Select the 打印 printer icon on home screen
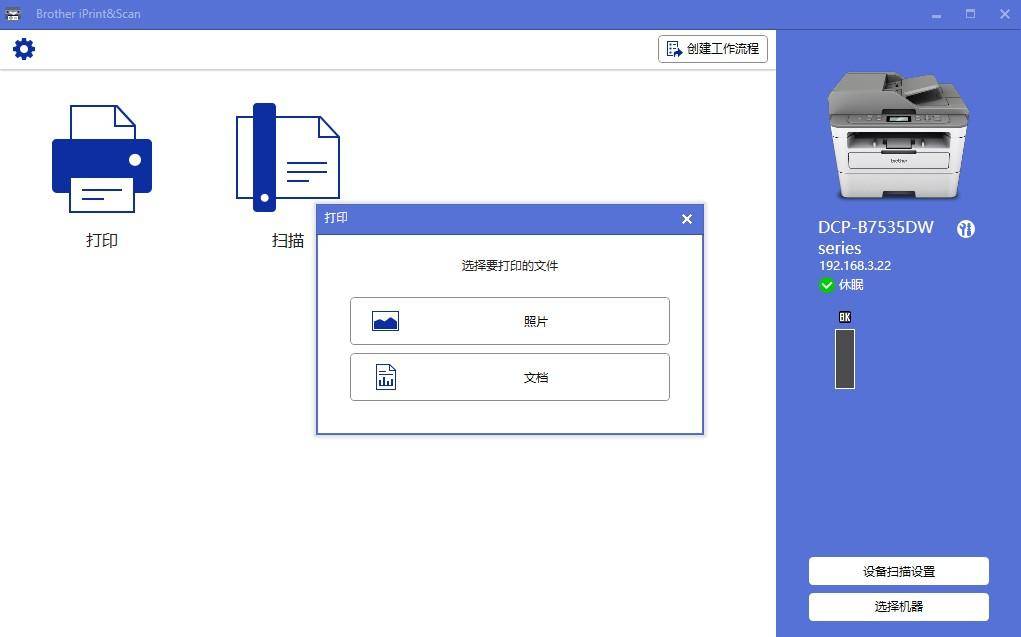 coord(101,158)
